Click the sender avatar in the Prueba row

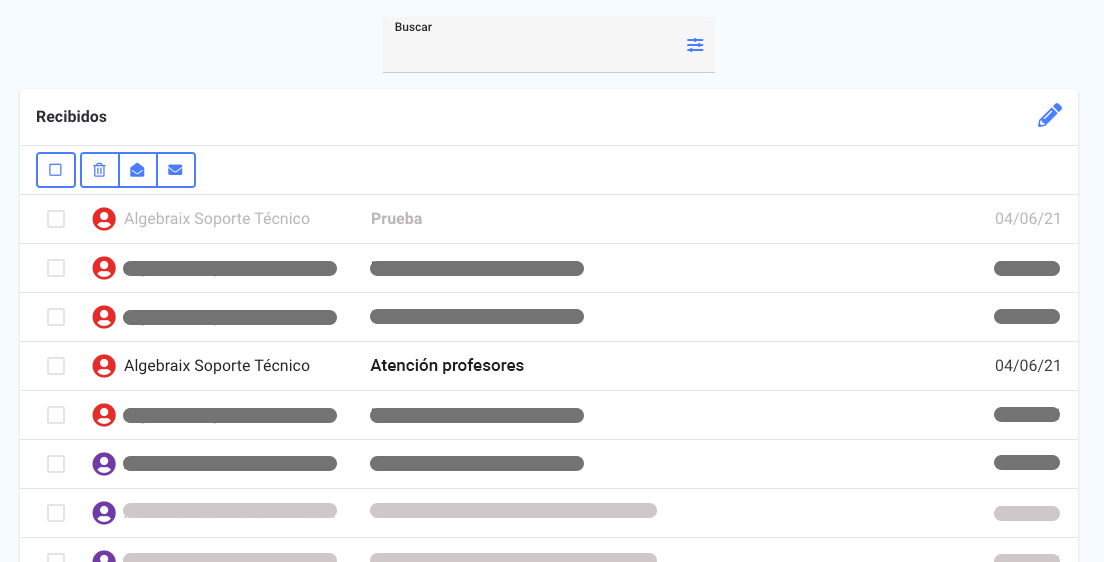104,219
